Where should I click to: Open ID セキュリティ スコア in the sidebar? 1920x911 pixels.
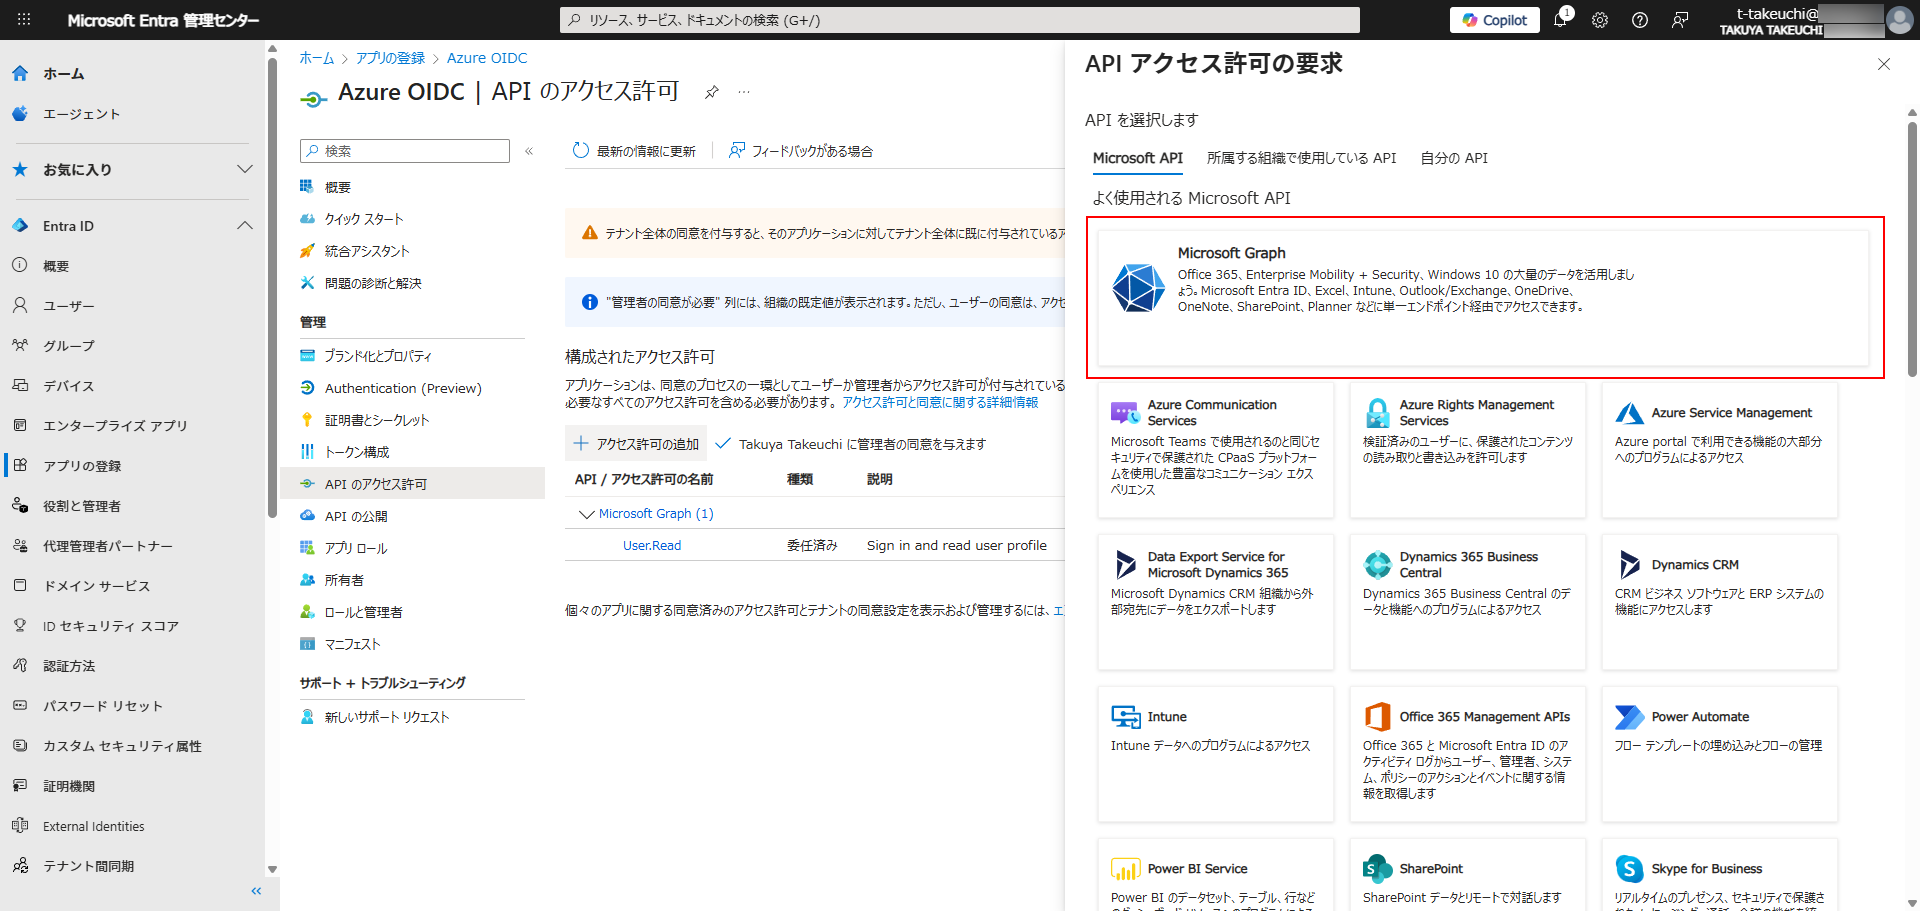[x=110, y=626]
